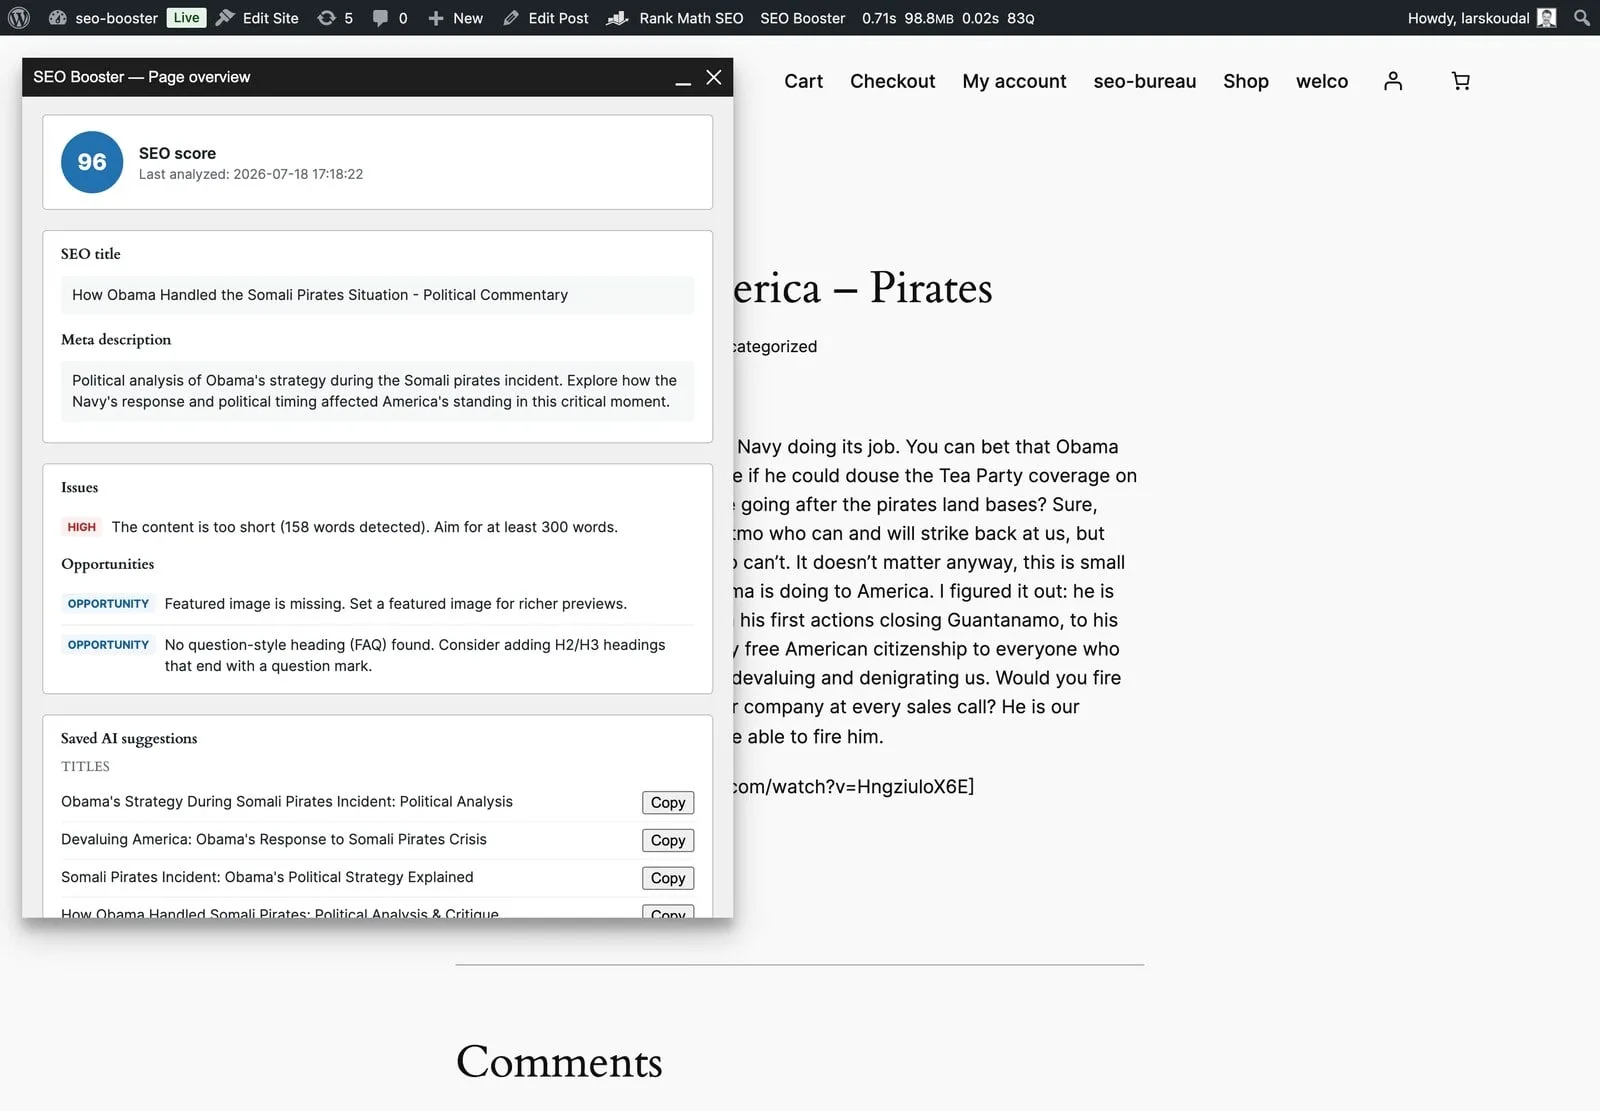This screenshot has height=1111, width=1600.
Task: Click Edit Post in the admin bar
Action: point(546,18)
